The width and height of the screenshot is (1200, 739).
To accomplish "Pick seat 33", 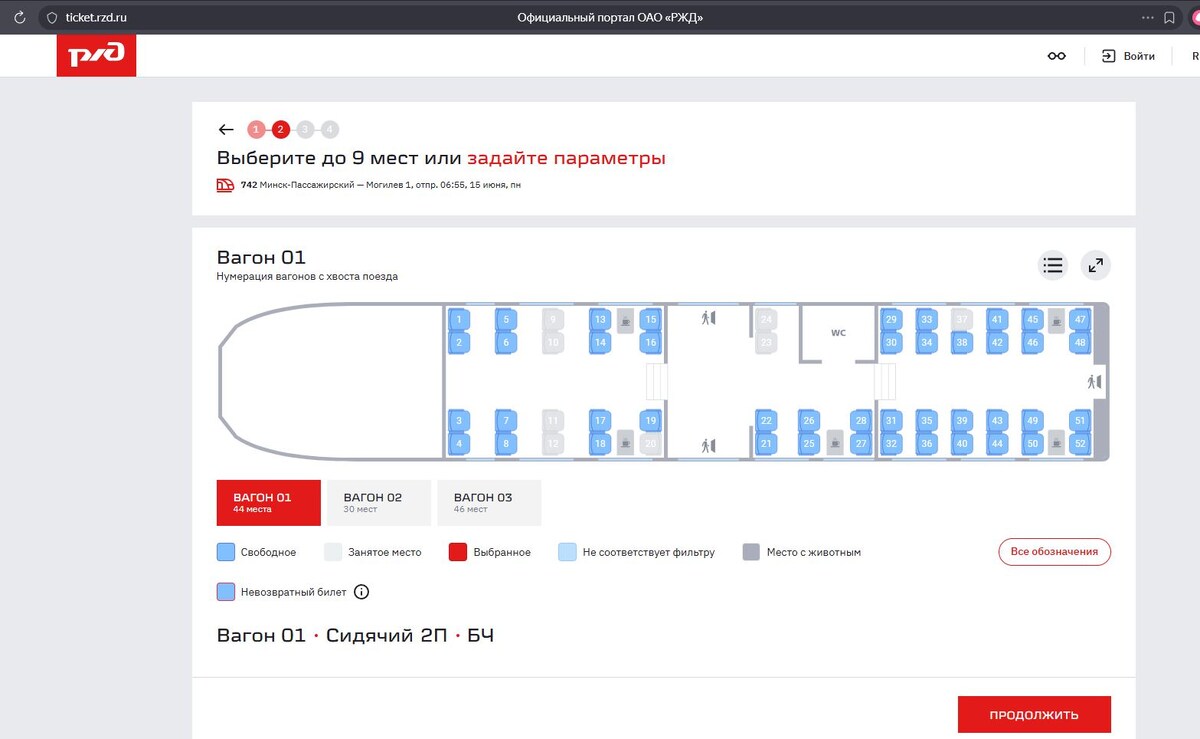I will point(927,320).
